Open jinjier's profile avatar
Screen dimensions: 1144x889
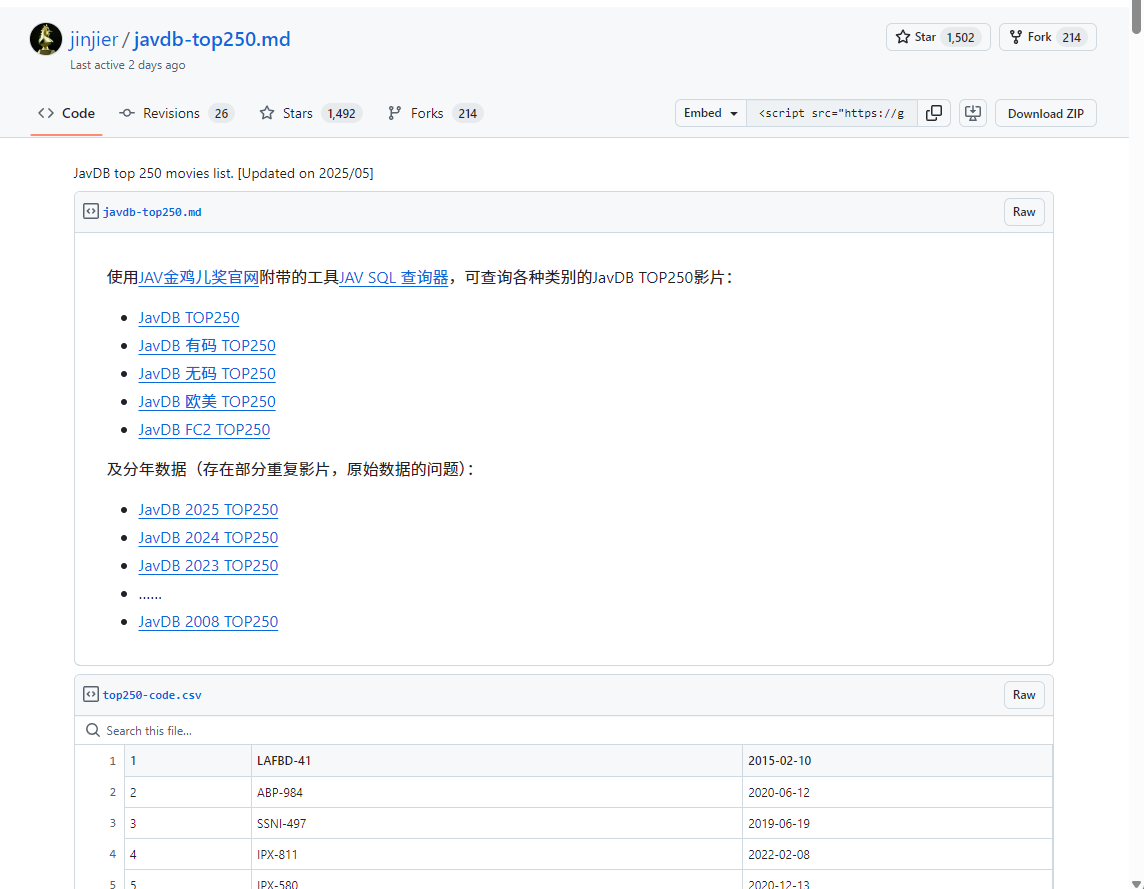click(x=45, y=39)
